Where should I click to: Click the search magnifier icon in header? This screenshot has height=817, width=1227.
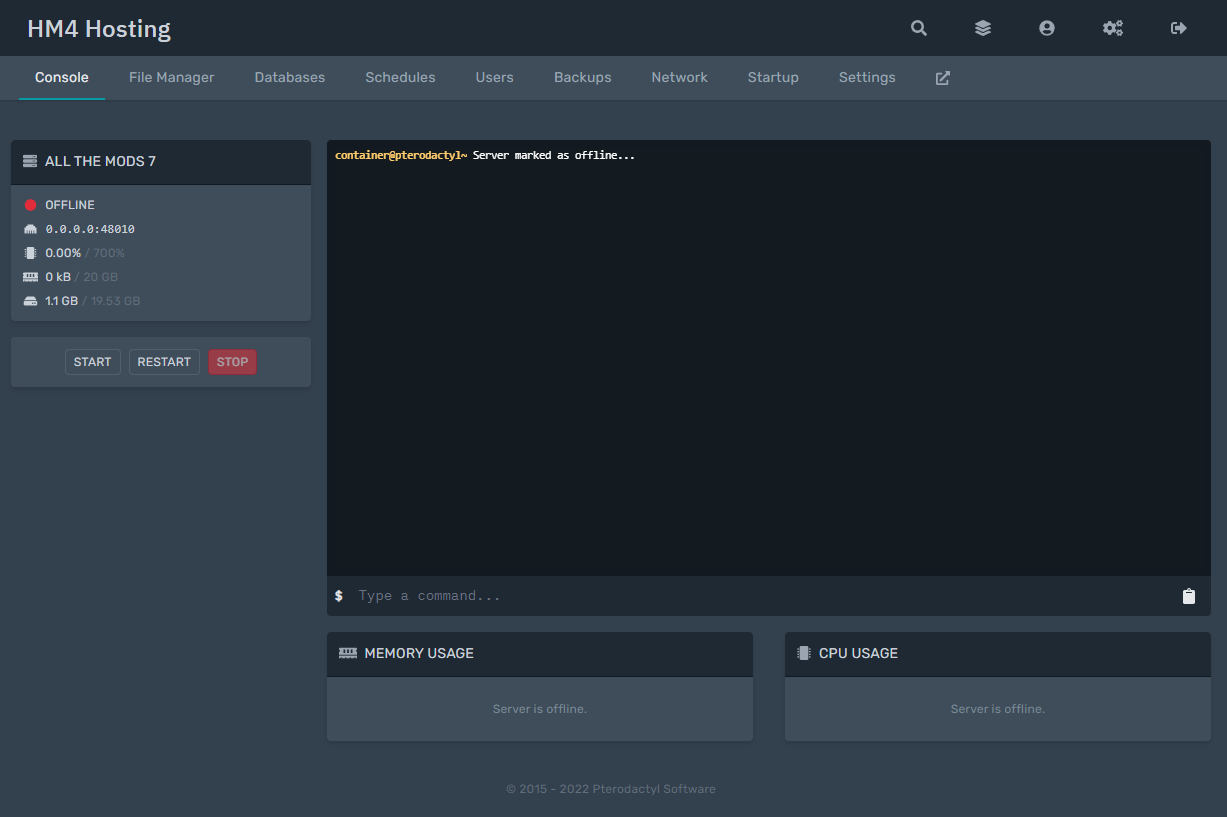[x=918, y=28]
